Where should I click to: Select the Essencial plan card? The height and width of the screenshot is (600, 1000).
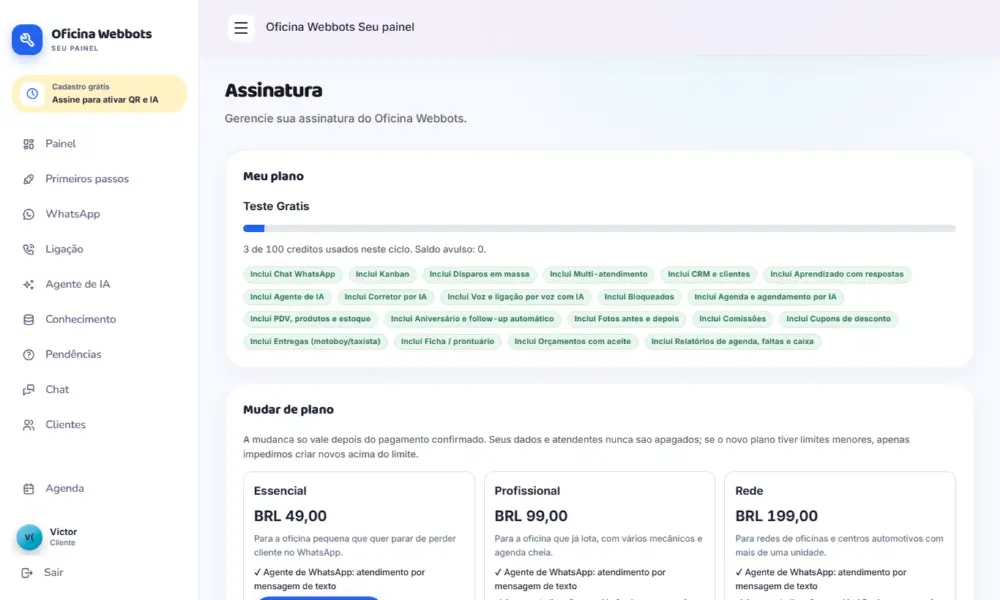(x=358, y=536)
